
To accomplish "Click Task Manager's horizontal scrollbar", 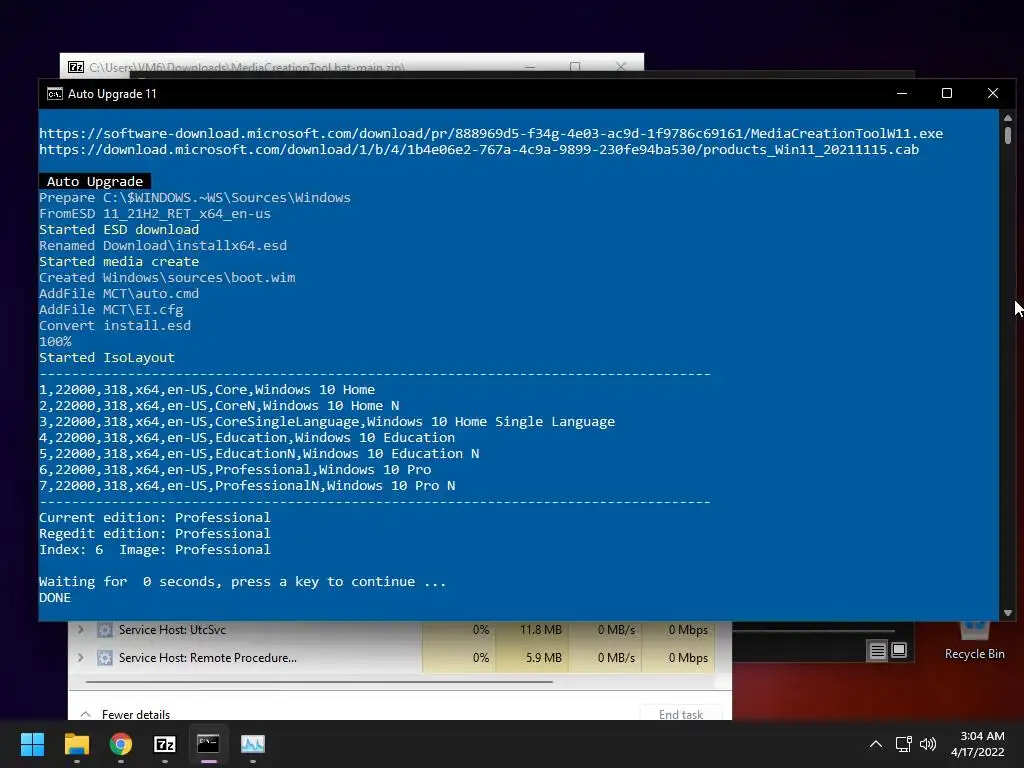I will tap(319, 682).
